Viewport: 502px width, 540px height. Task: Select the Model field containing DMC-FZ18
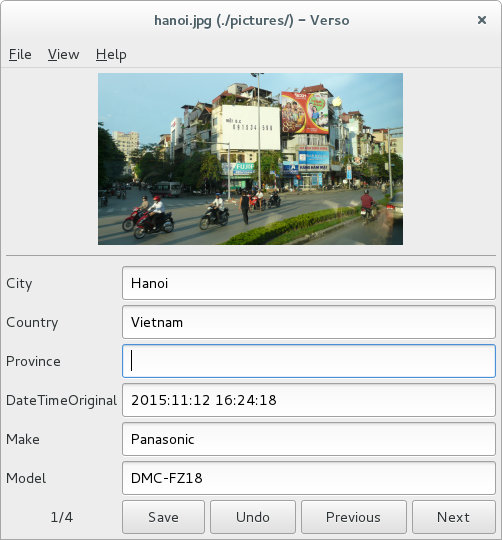tap(309, 478)
